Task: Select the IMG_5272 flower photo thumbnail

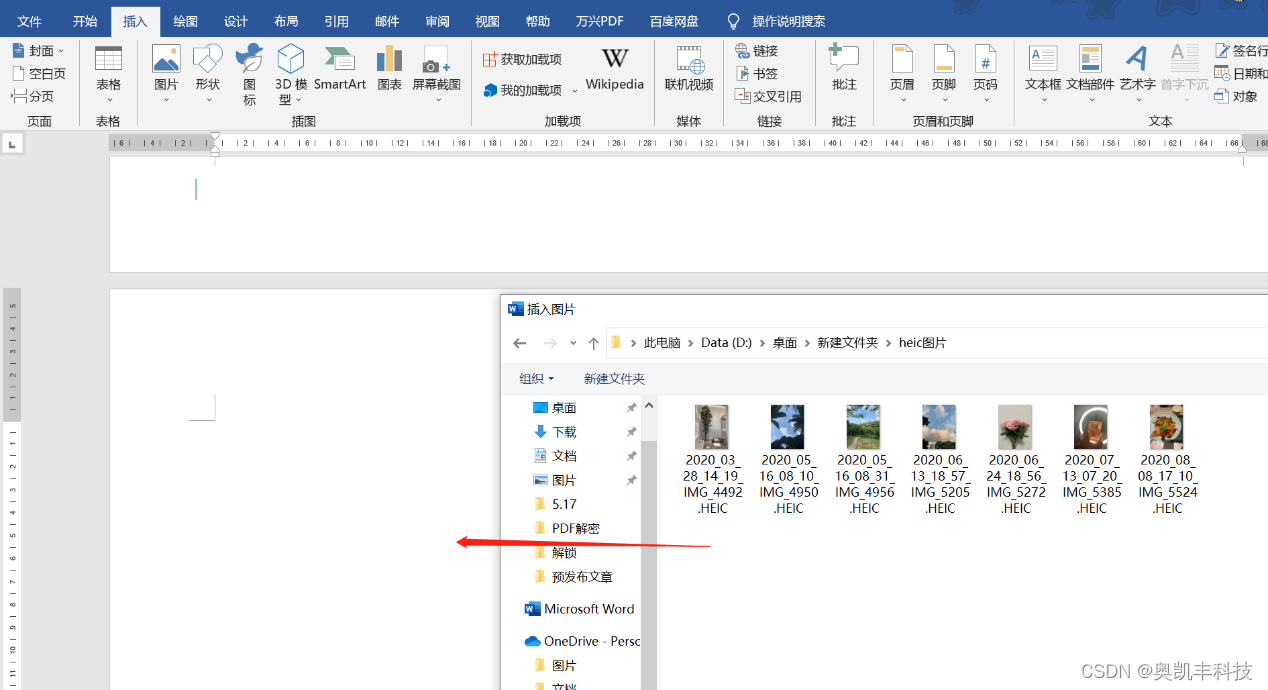Action: 1015,426
